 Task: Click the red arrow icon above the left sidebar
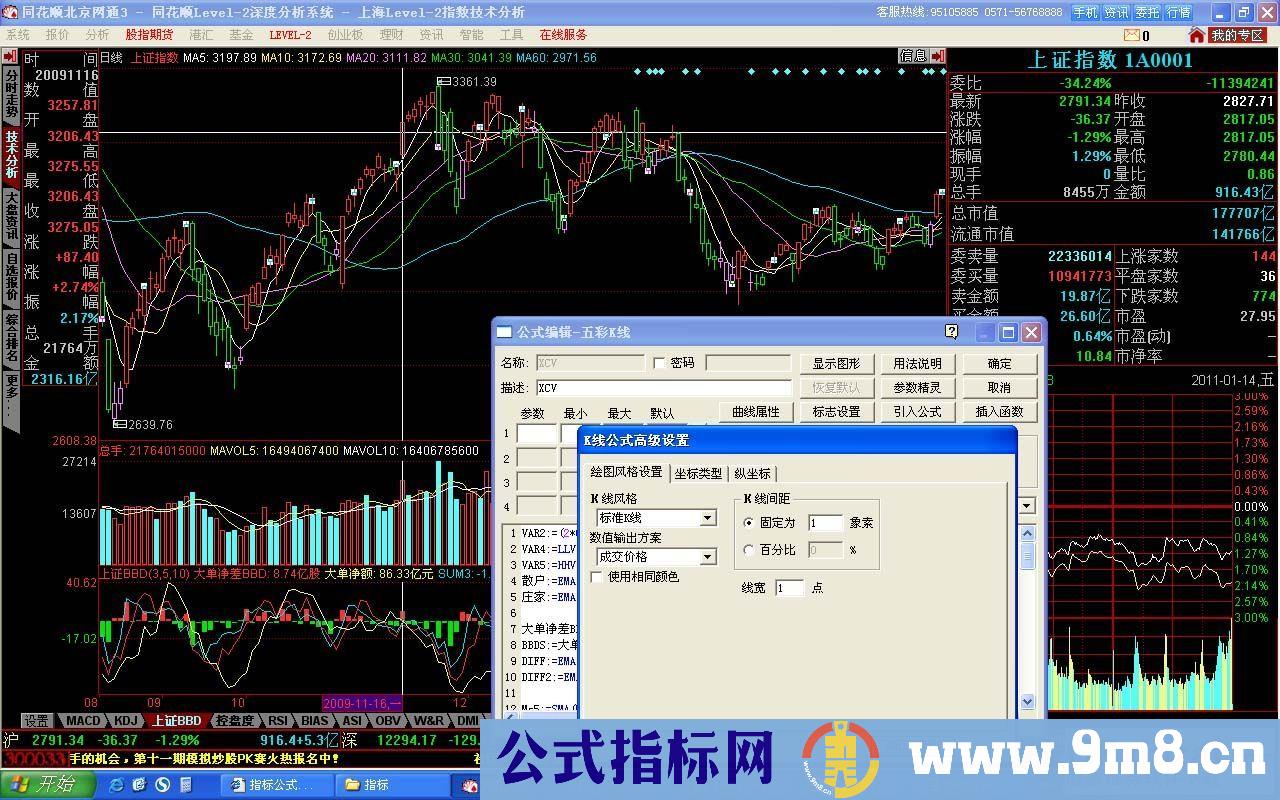[9, 56]
